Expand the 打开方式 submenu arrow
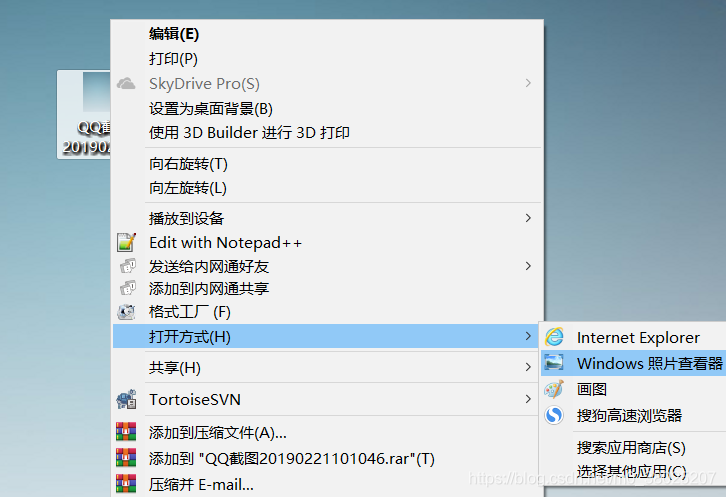 coord(528,336)
